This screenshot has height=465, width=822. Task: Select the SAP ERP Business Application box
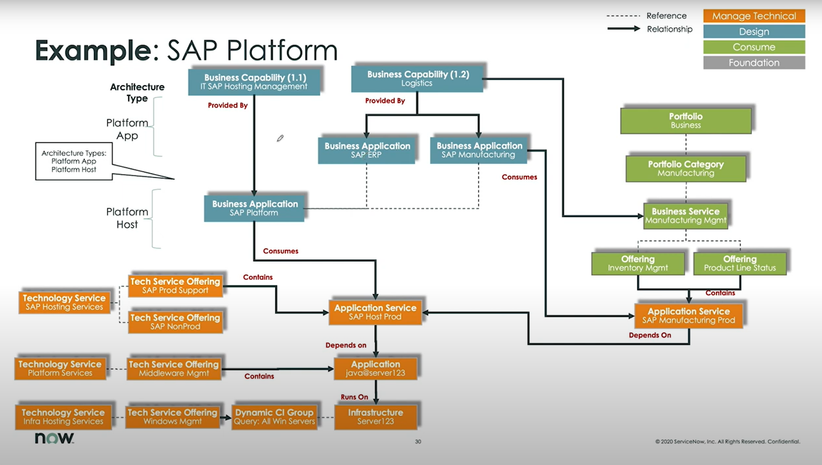pyautogui.click(x=366, y=150)
